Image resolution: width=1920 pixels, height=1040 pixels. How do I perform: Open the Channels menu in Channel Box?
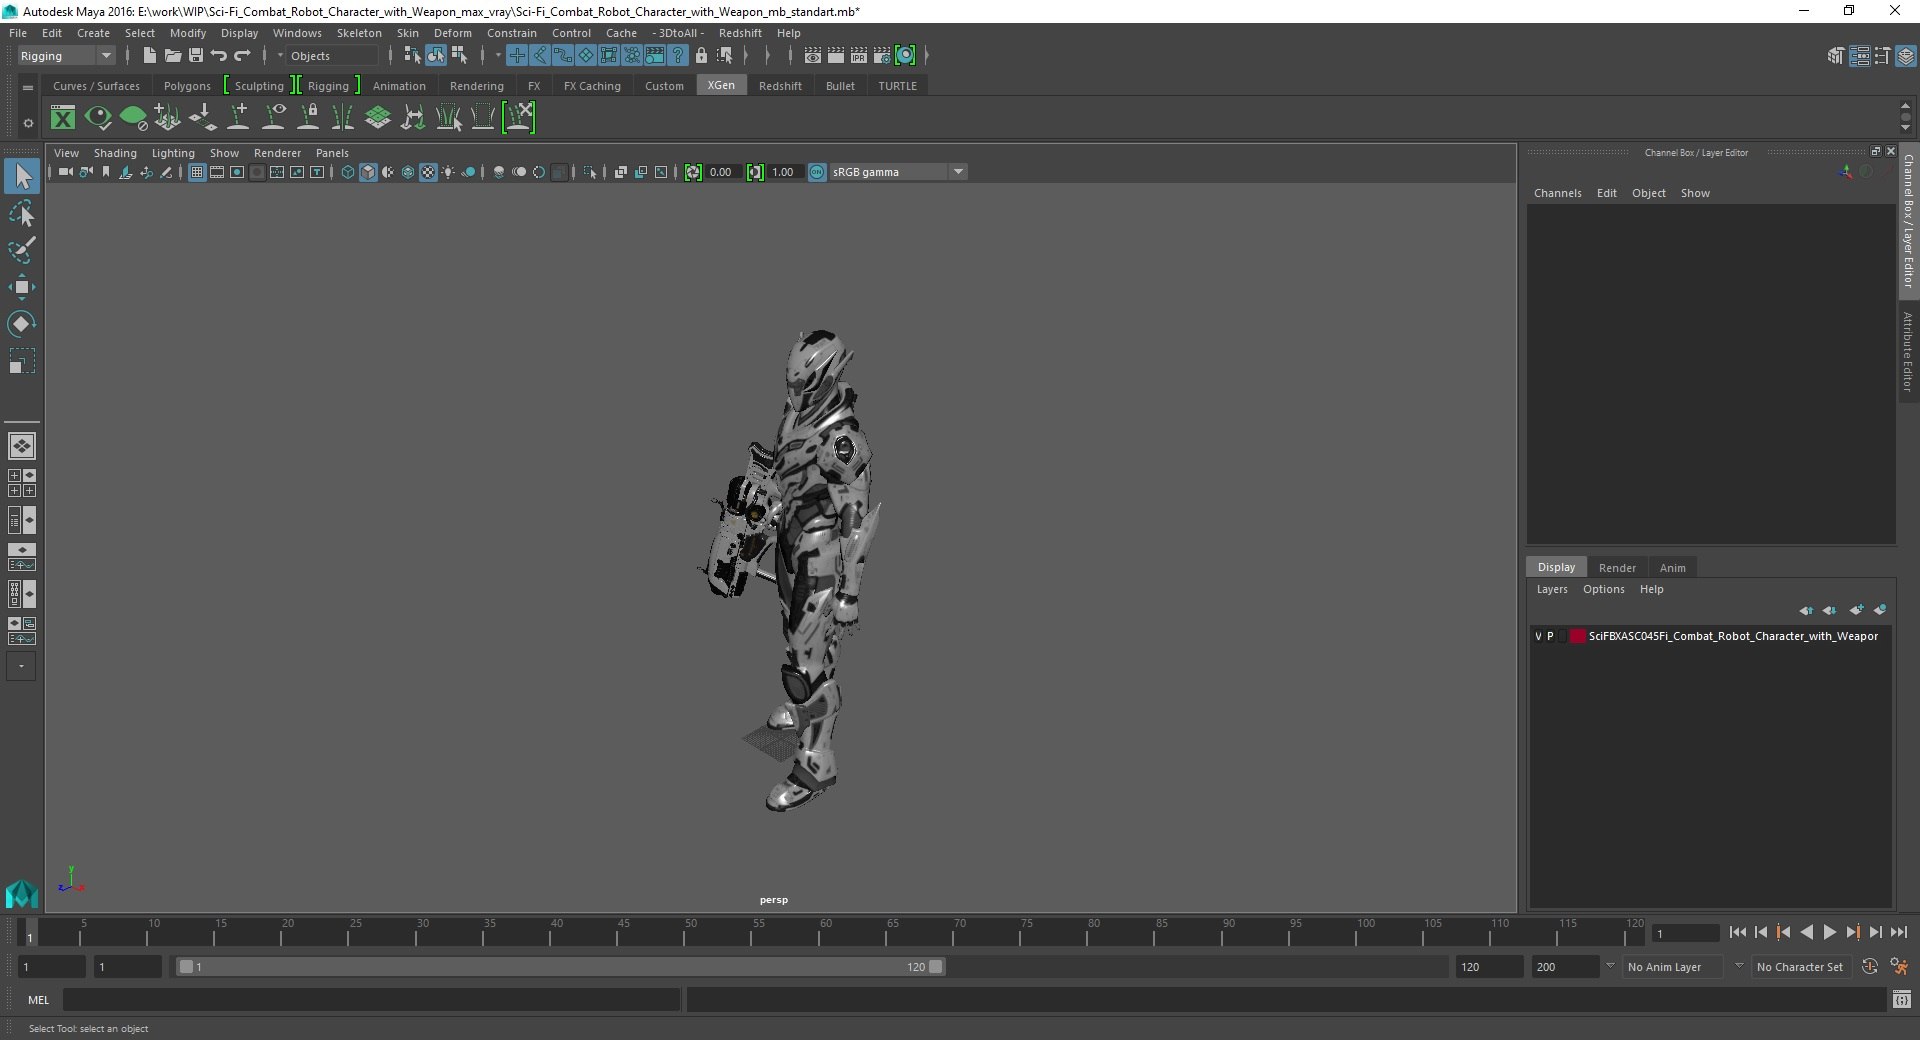(x=1557, y=193)
